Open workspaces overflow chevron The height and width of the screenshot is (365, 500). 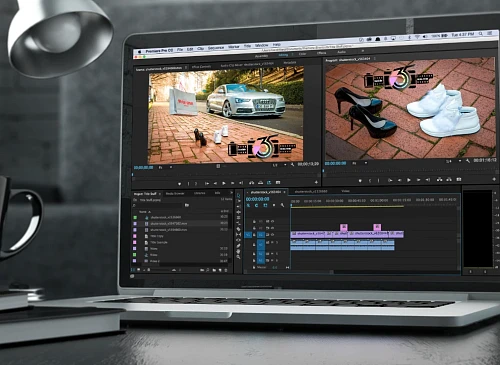point(363,51)
